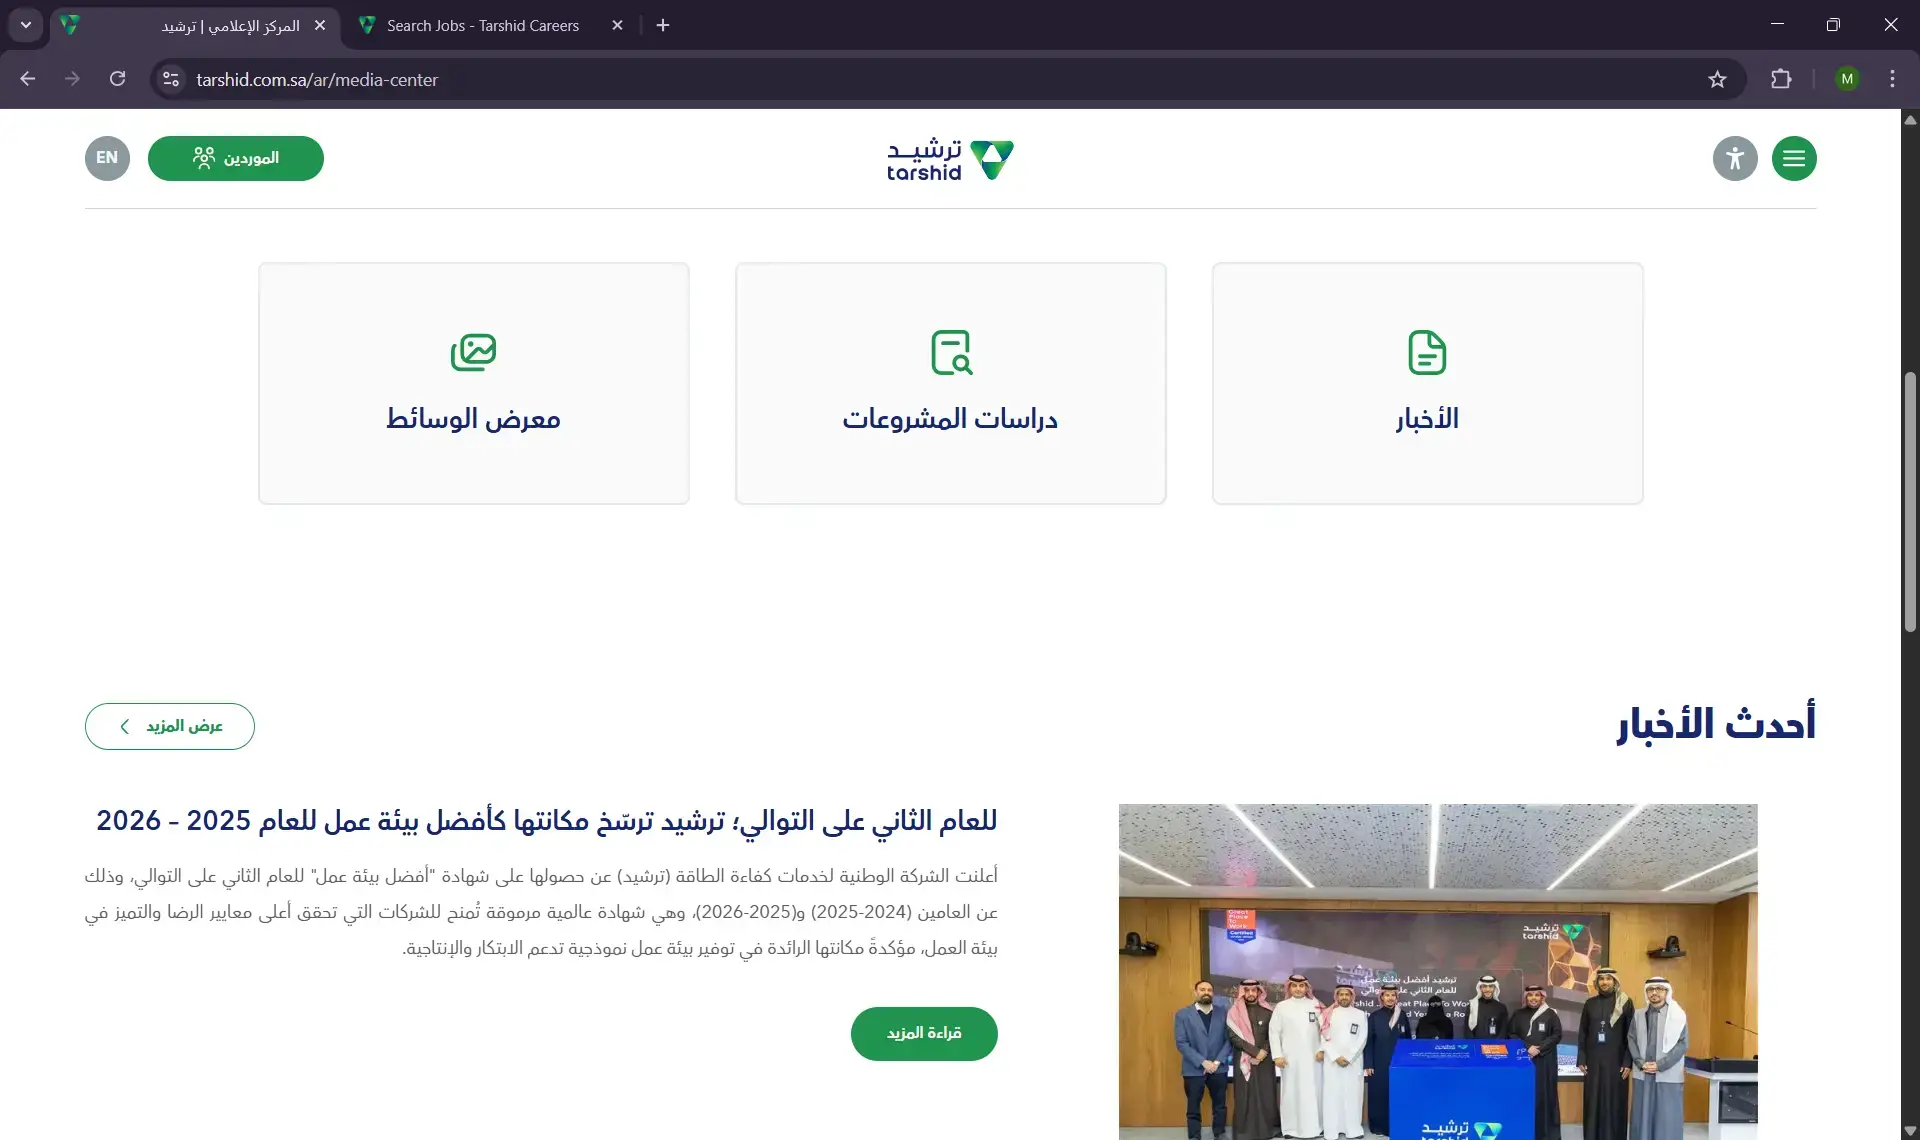Bookmark this page with the star icon
The width and height of the screenshot is (1920, 1140).
[x=1717, y=79]
